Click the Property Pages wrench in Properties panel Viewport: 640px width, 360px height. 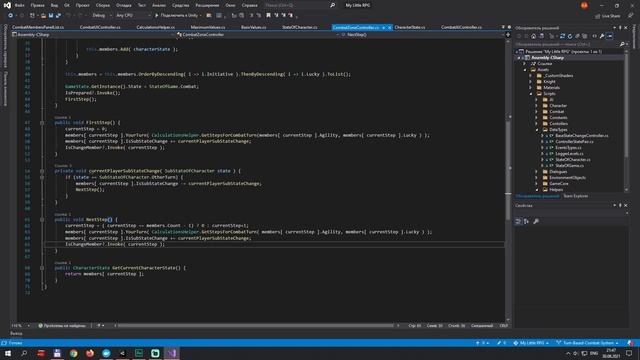[x=536, y=221]
